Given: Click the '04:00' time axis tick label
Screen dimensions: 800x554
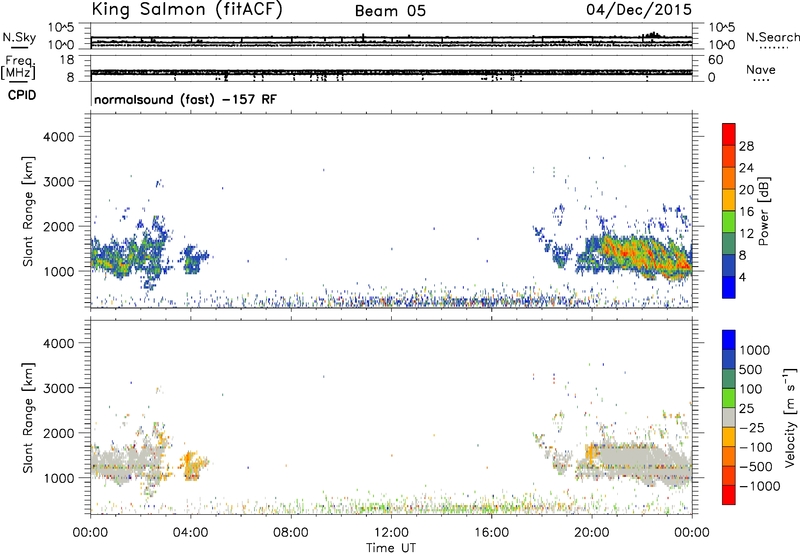Looking at the screenshot, I should pos(191,533).
